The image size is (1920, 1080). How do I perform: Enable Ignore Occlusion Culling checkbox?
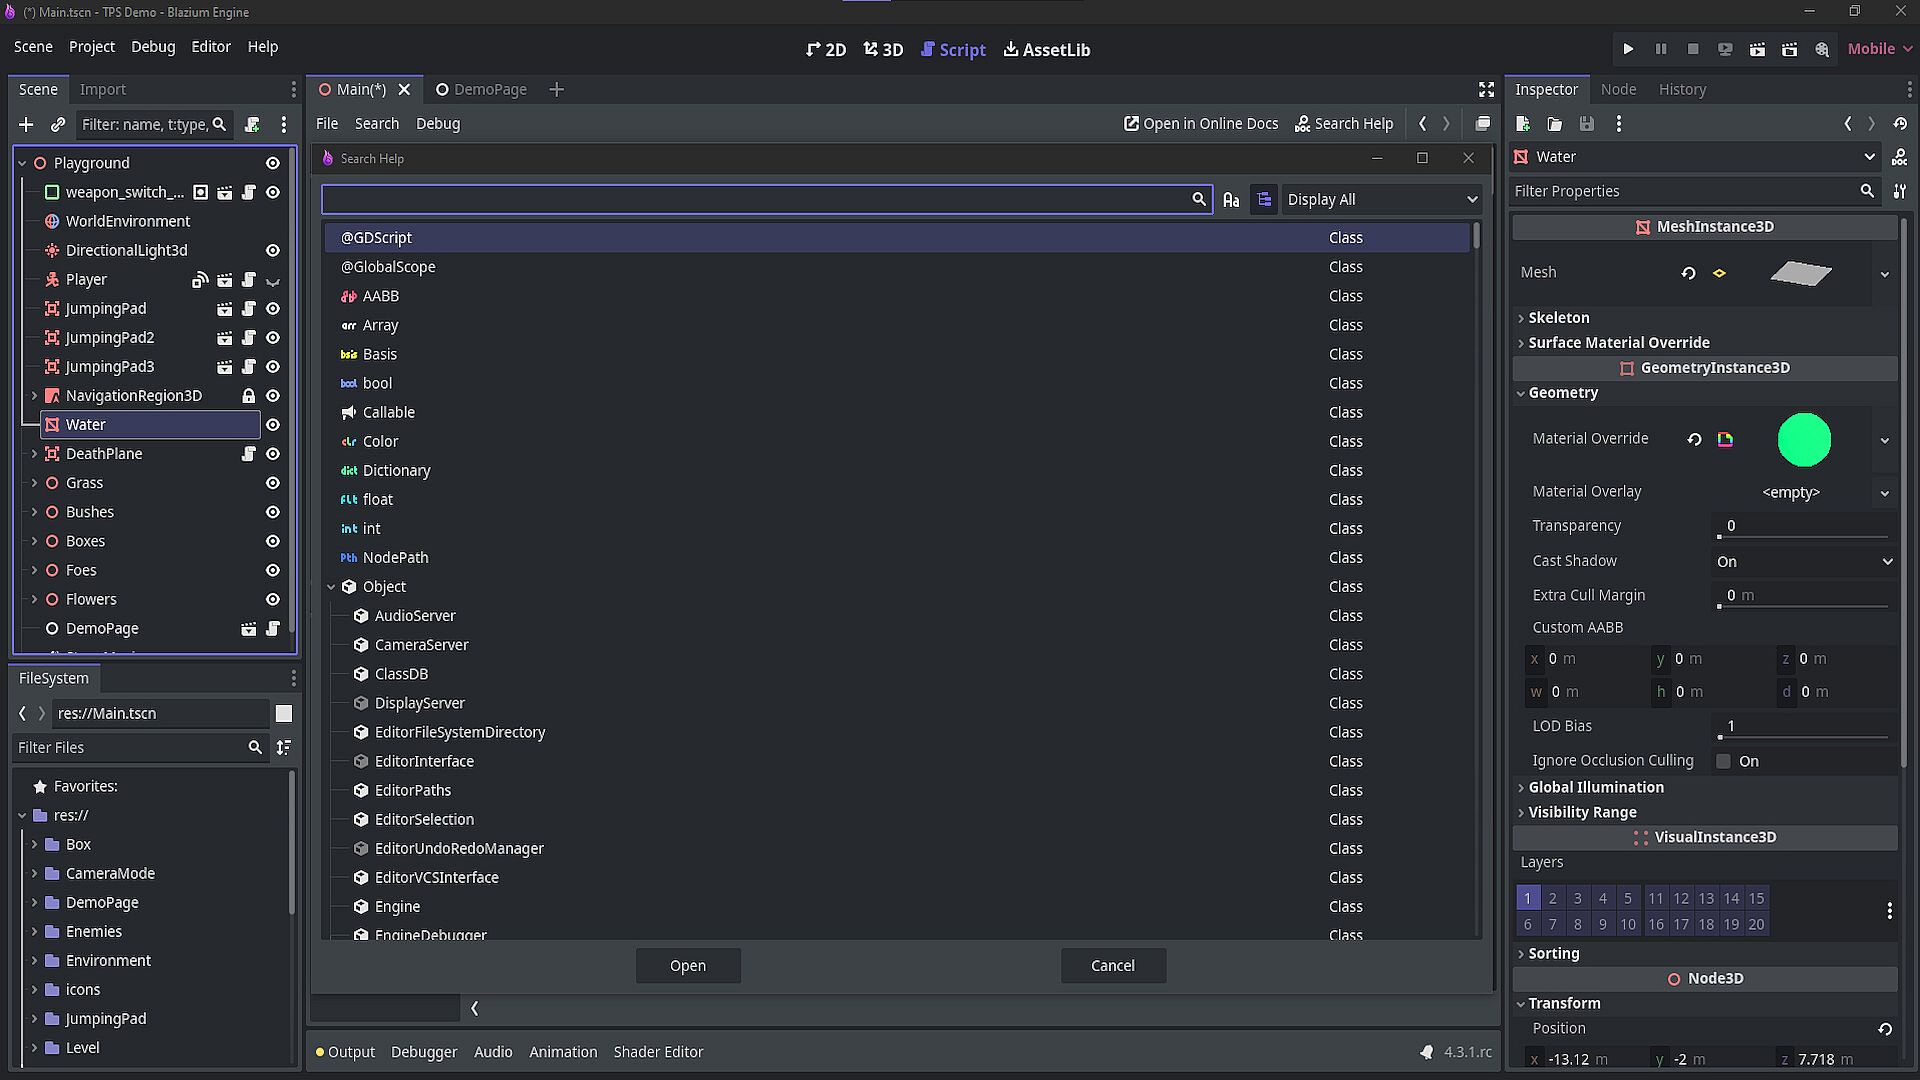pyautogui.click(x=1723, y=761)
